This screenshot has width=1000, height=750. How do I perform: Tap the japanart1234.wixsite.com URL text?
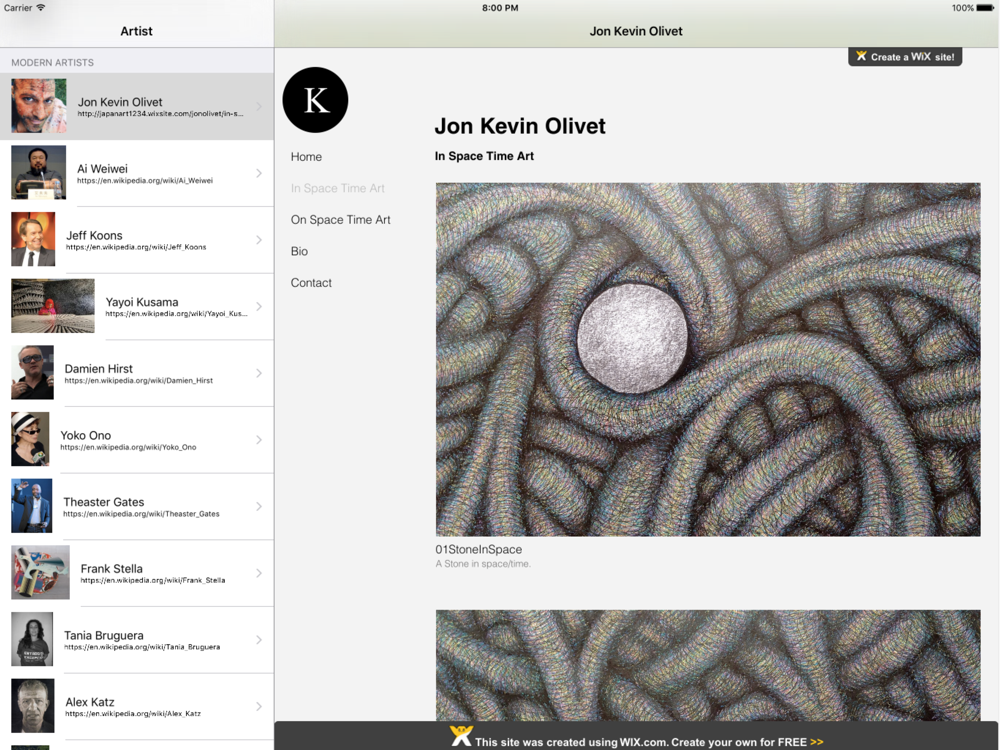(x=160, y=114)
